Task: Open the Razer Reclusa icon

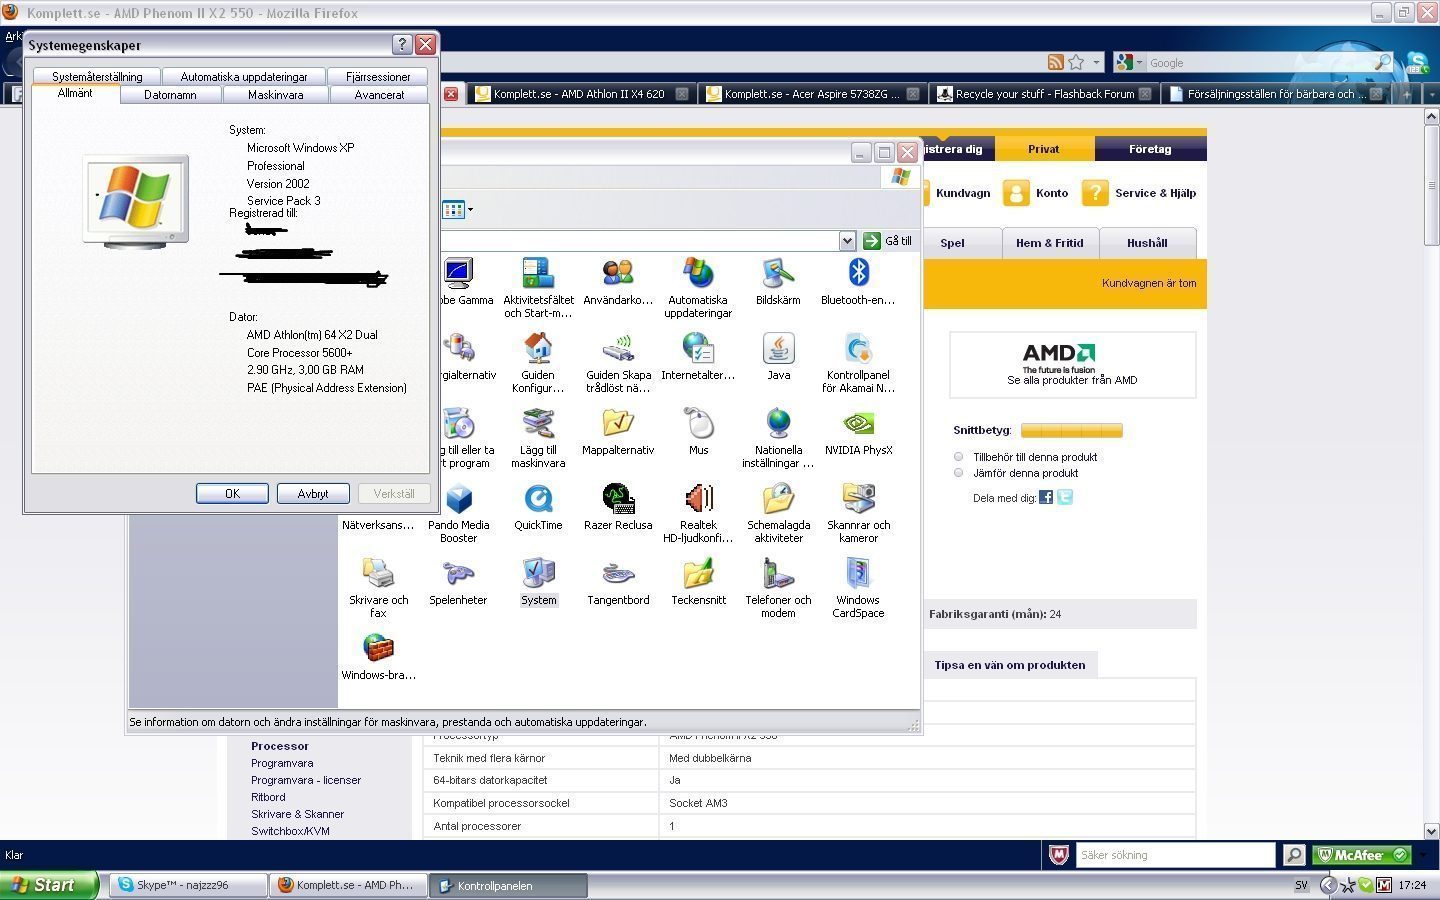Action: pyautogui.click(x=618, y=506)
